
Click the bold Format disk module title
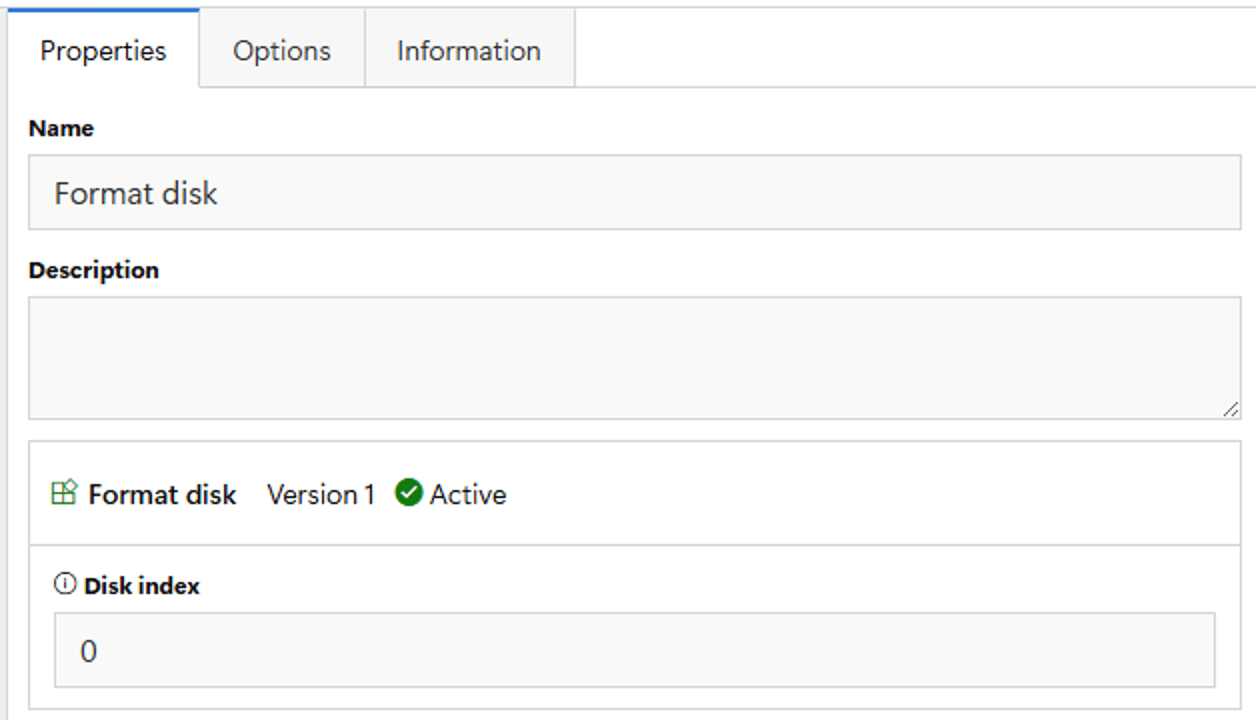pos(162,495)
